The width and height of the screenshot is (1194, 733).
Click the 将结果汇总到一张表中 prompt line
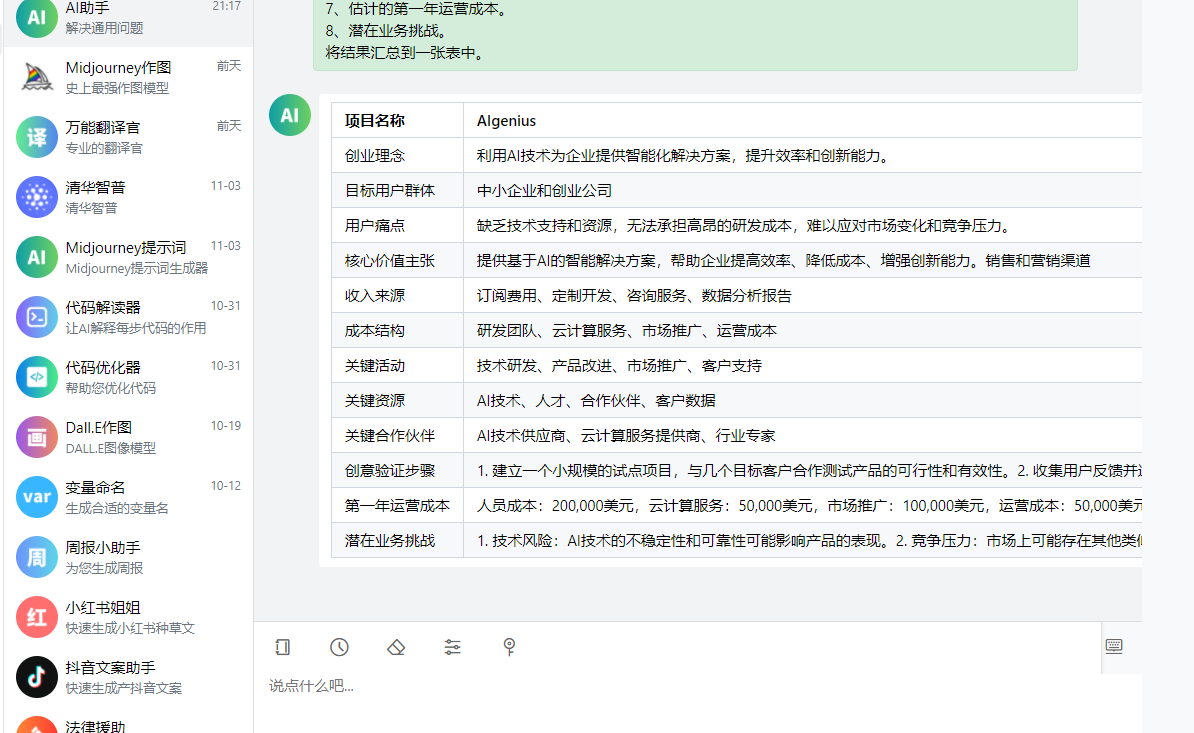(407, 53)
